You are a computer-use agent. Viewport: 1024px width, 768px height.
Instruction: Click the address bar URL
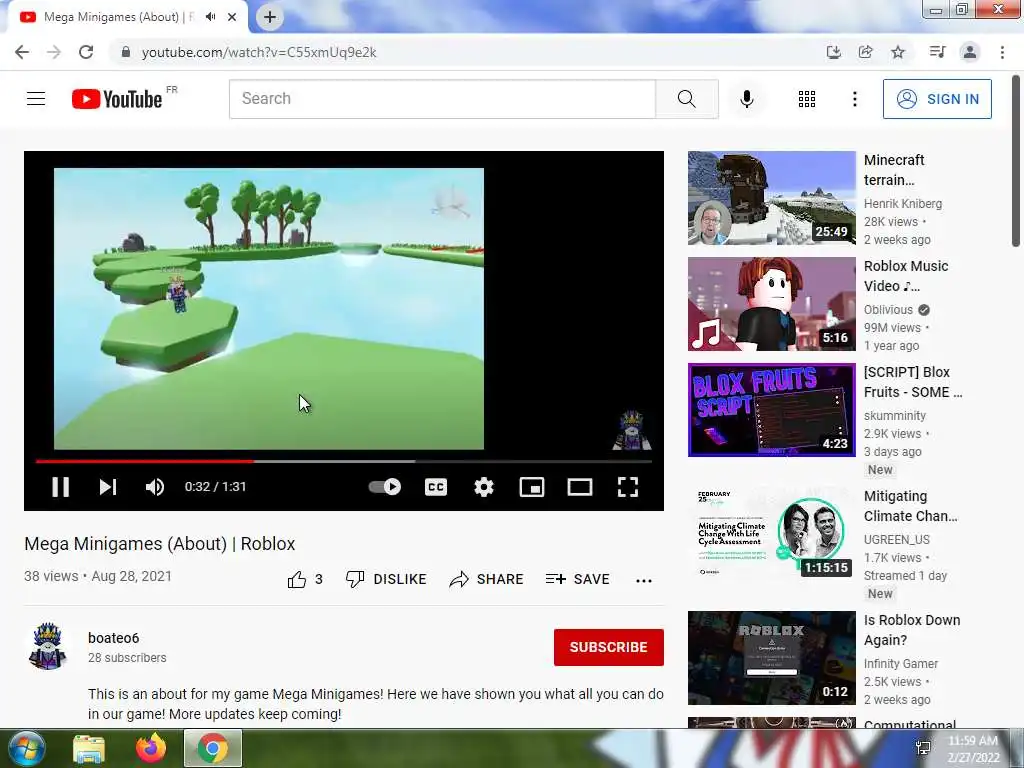coord(259,52)
